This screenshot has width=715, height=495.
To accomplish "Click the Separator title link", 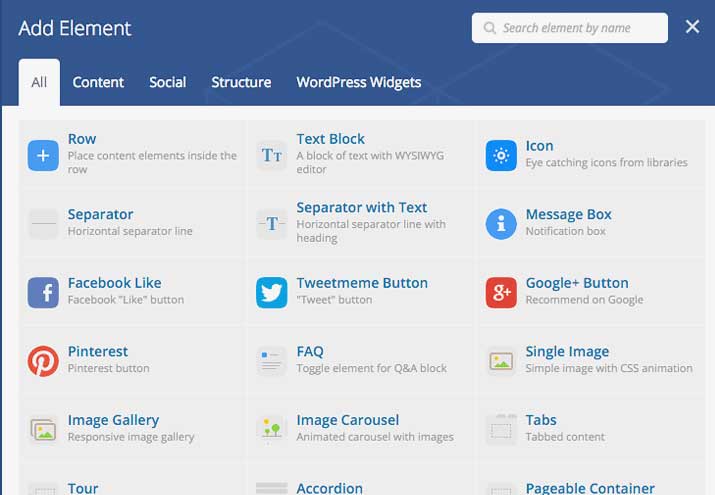I will coord(100,214).
